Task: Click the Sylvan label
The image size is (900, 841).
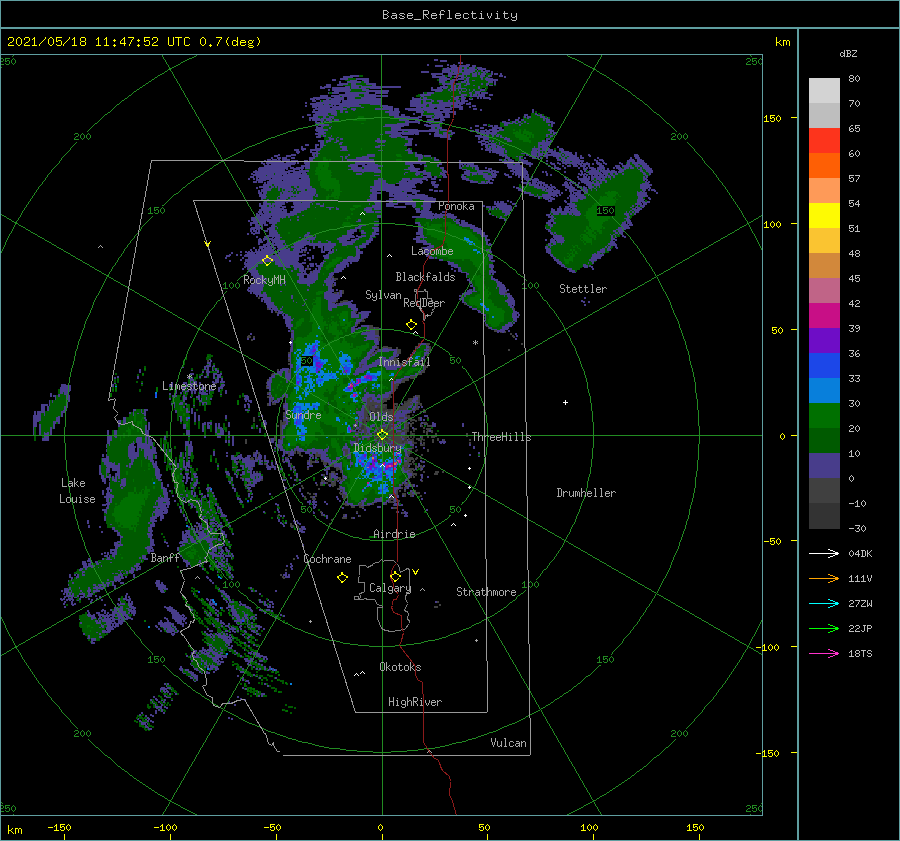Action: [x=383, y=295]
